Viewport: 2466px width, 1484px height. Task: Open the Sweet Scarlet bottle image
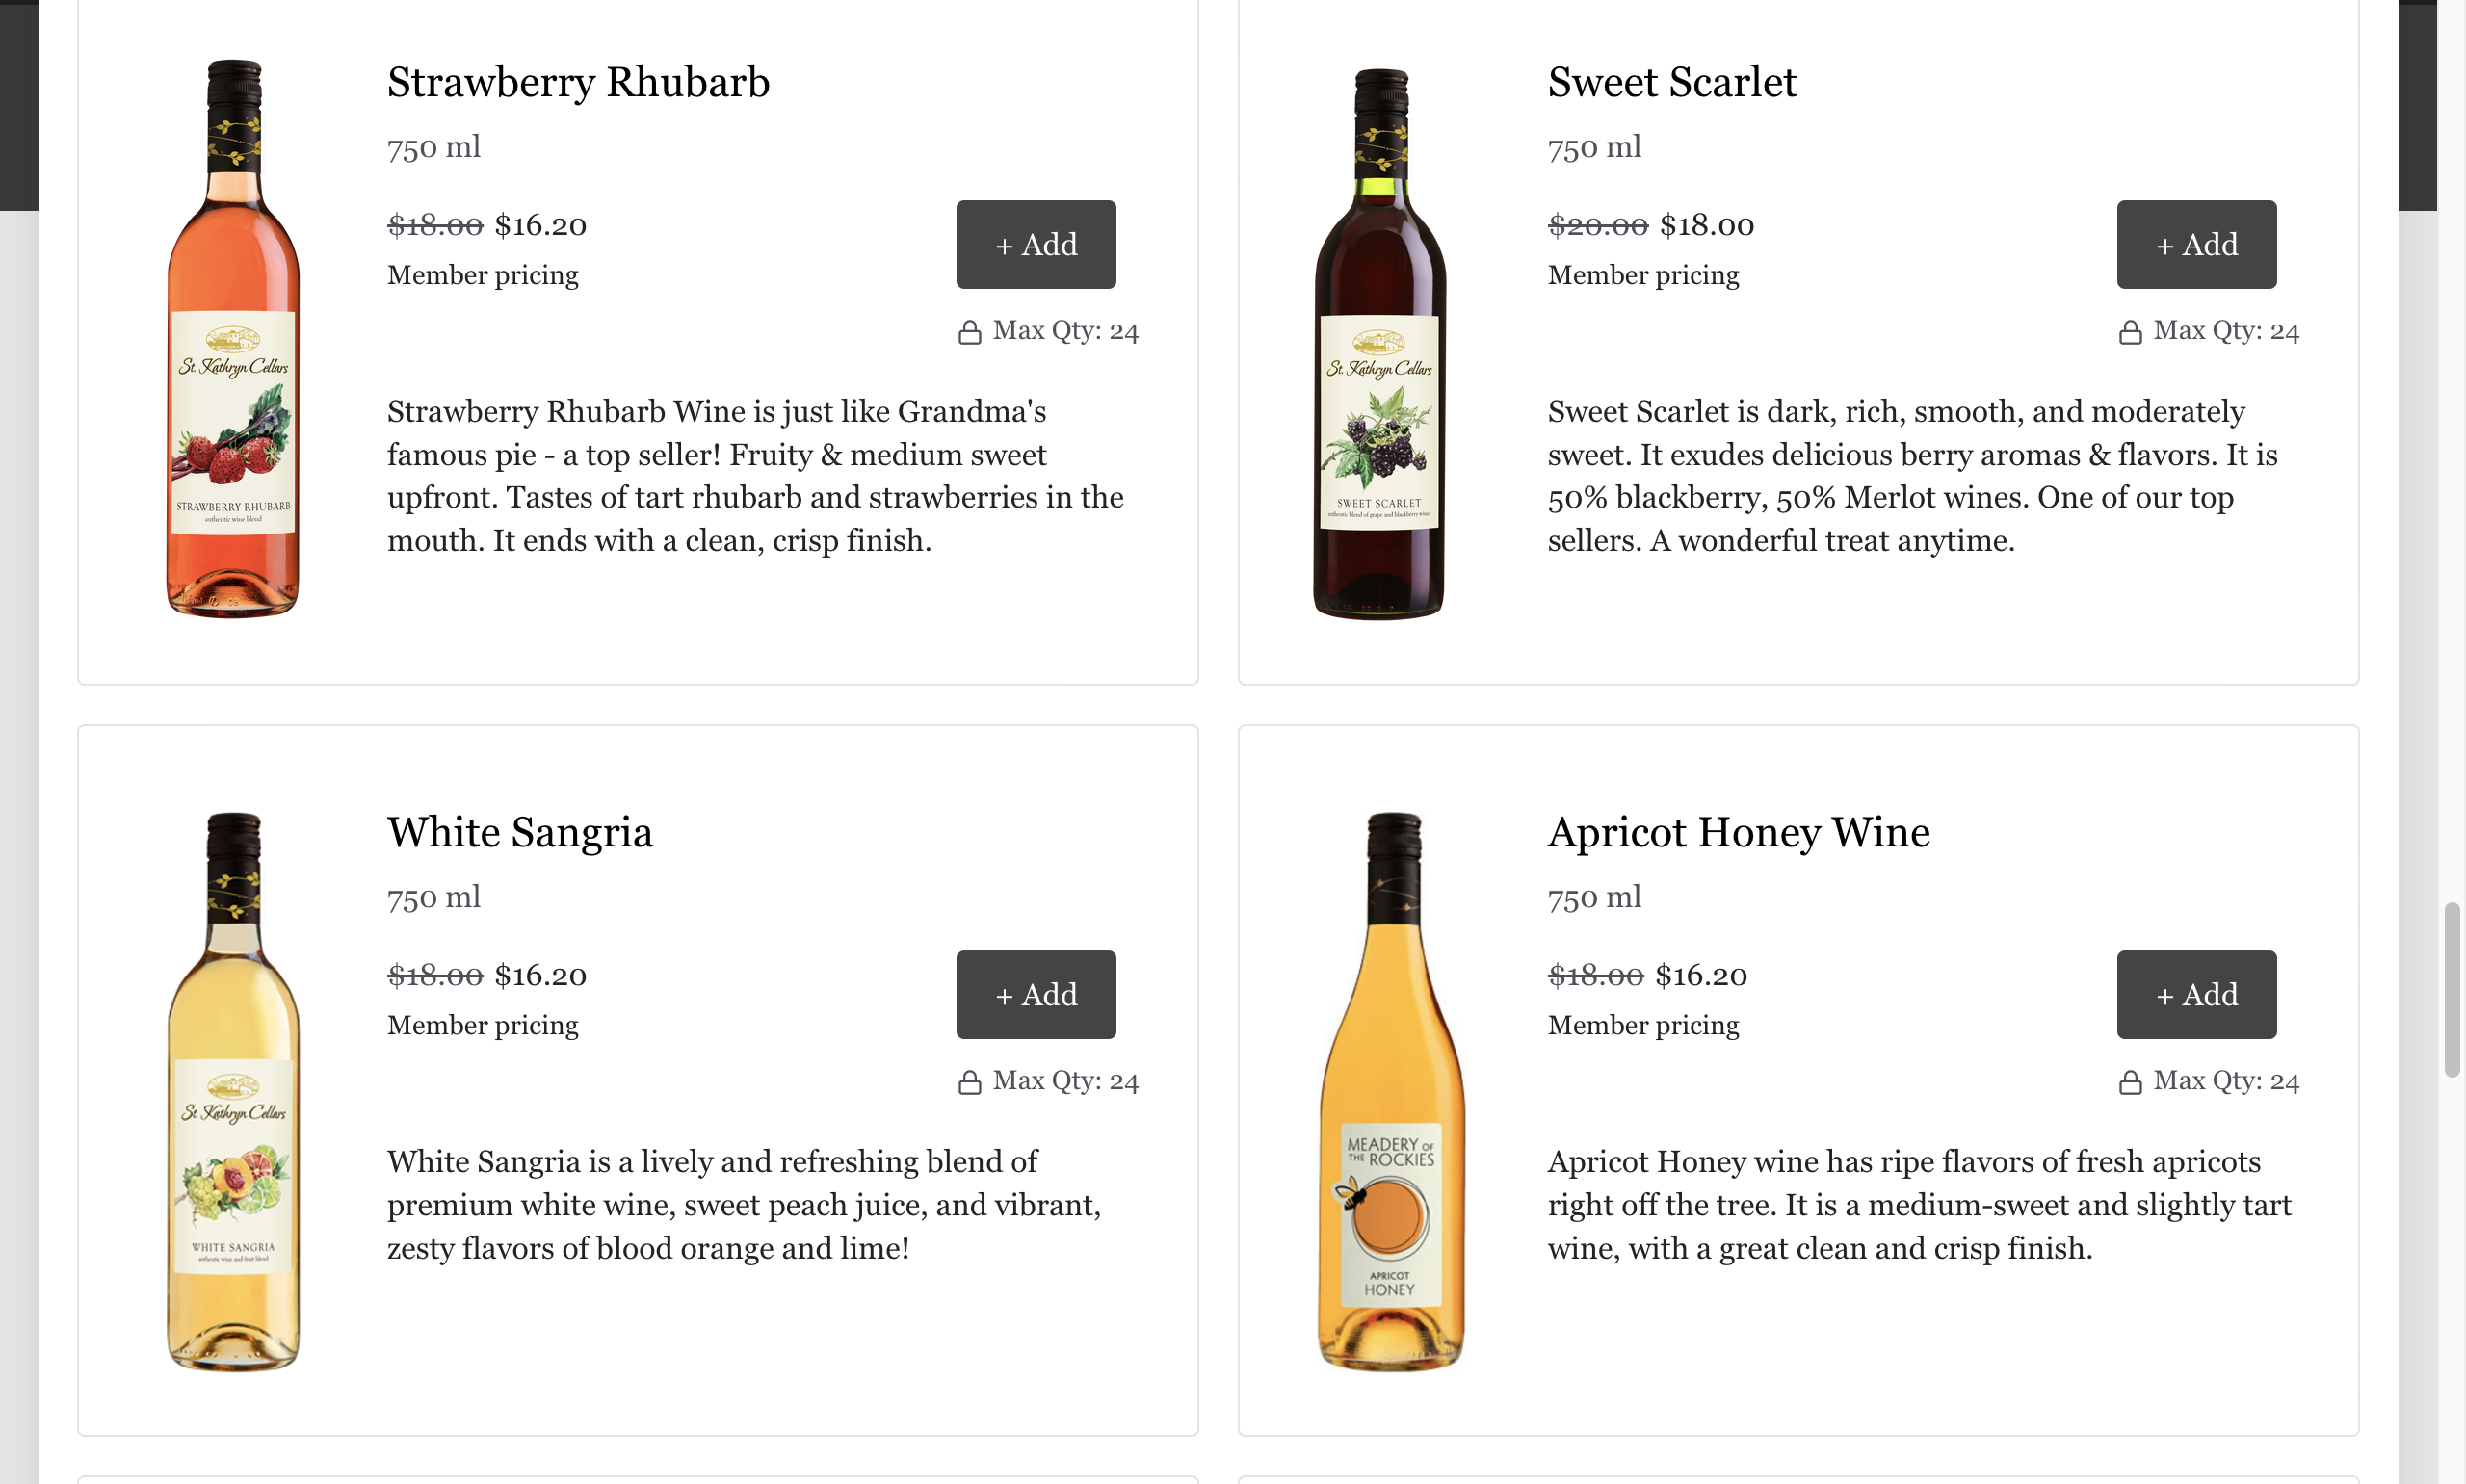[1379, 343]
